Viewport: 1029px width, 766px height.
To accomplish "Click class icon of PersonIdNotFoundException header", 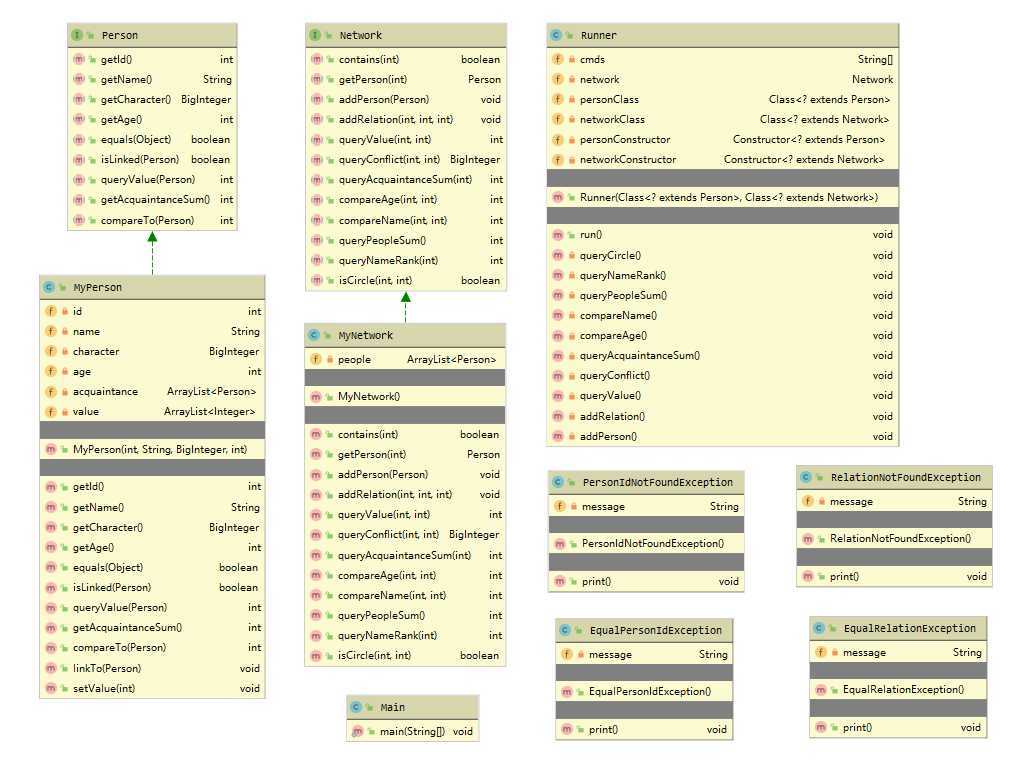I will (x=558, y=482).
